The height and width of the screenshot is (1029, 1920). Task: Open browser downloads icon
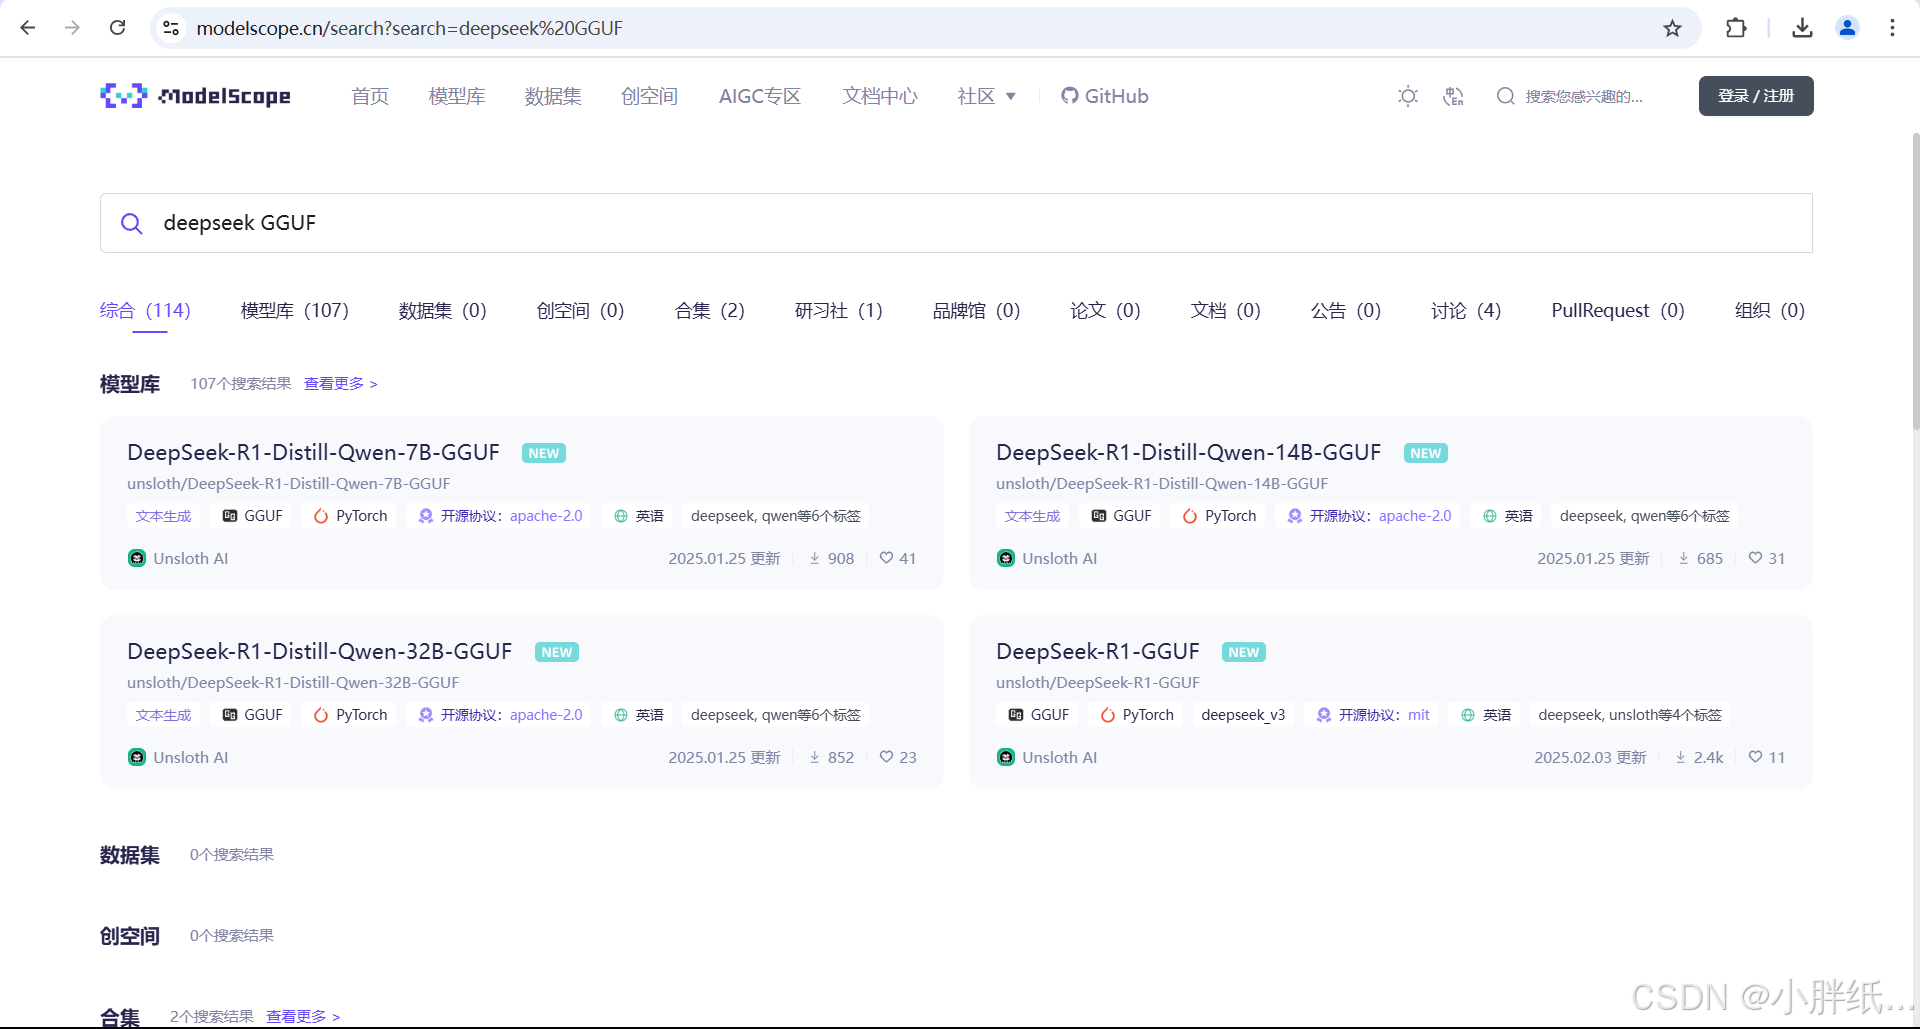[1802, 28]
